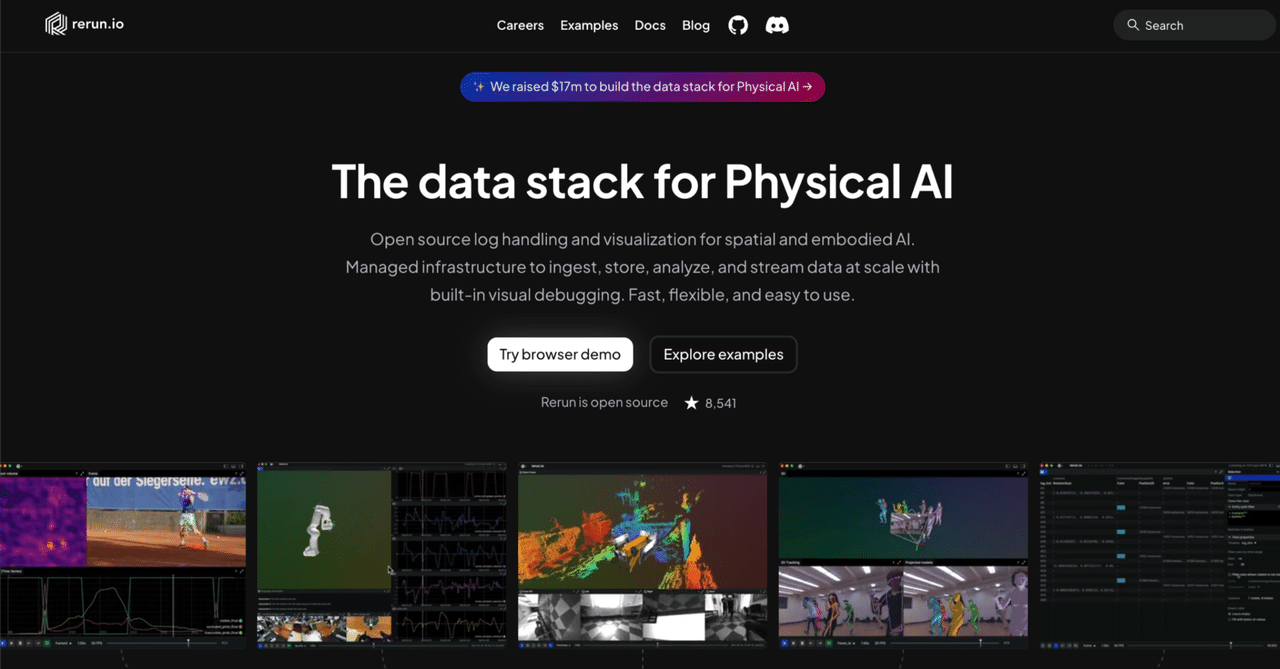
Task: Visit the Blog page
Action: (696, 25)
